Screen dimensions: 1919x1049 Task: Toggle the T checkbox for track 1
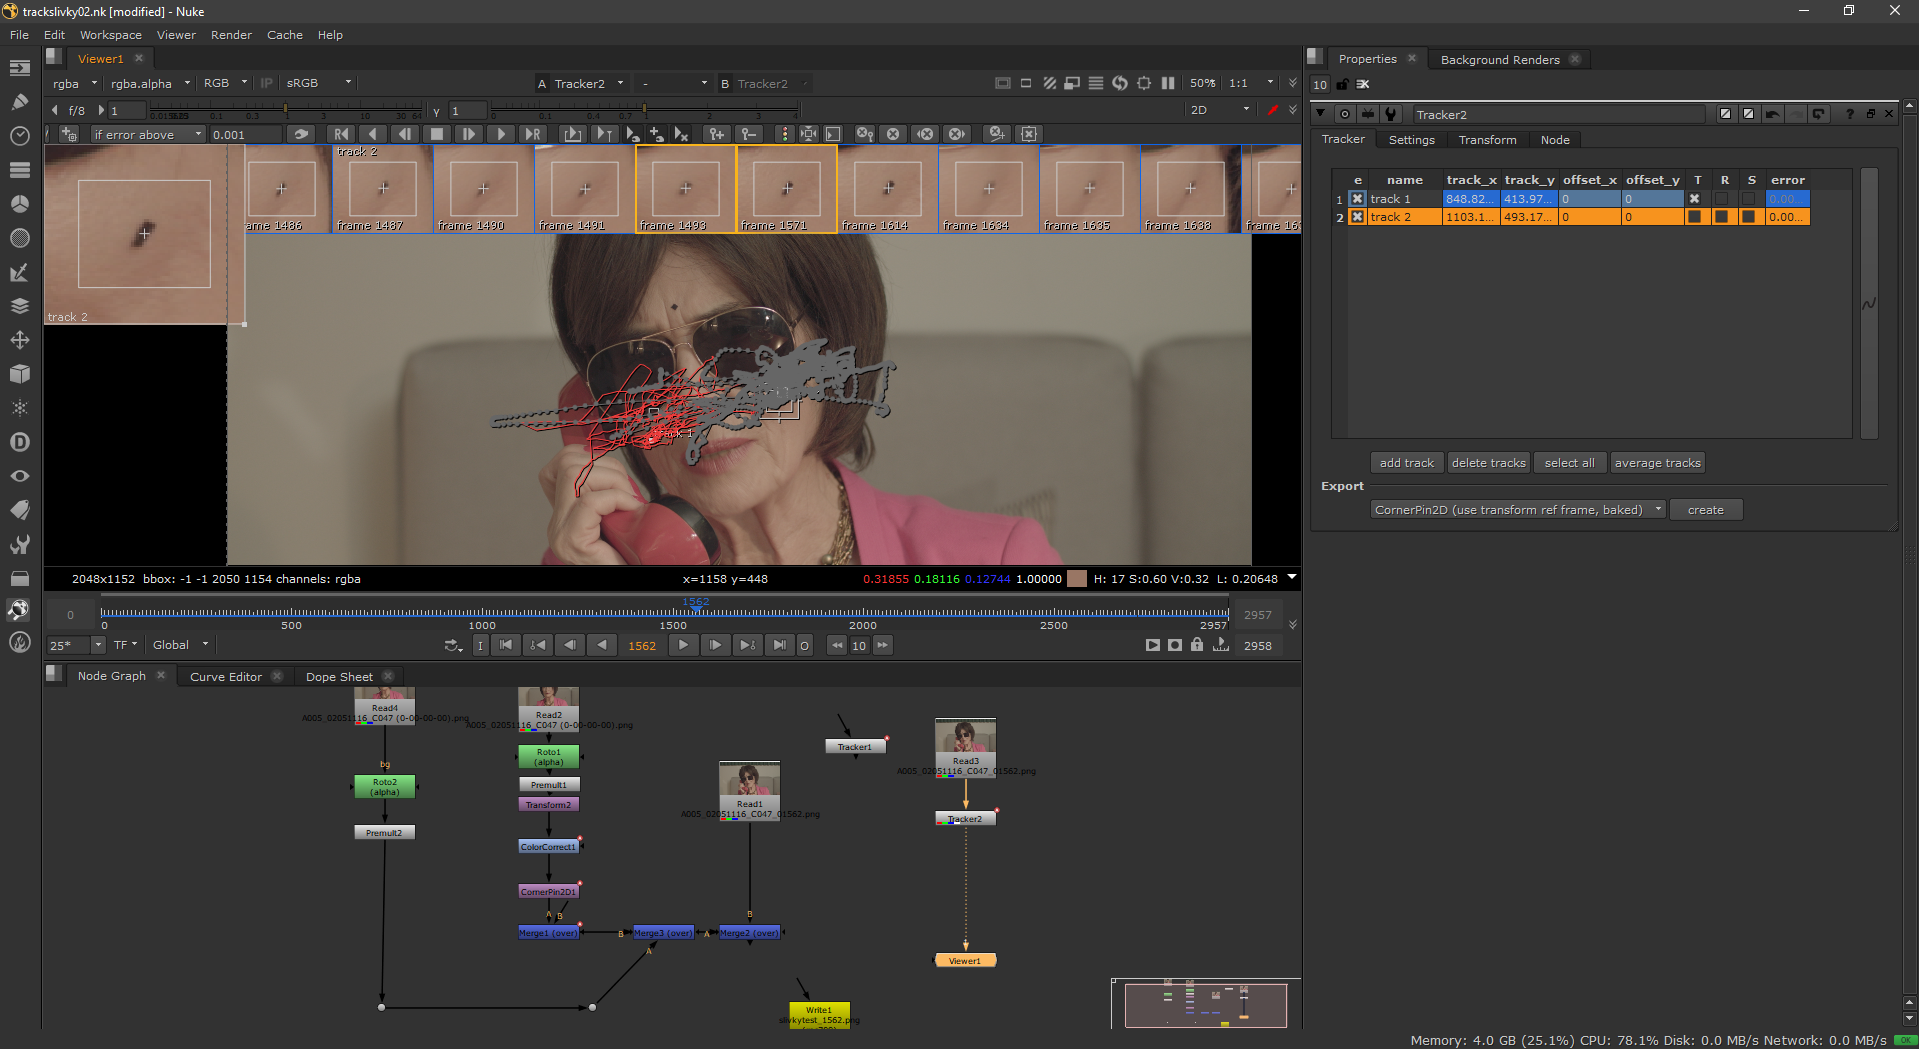point(1695,199)
